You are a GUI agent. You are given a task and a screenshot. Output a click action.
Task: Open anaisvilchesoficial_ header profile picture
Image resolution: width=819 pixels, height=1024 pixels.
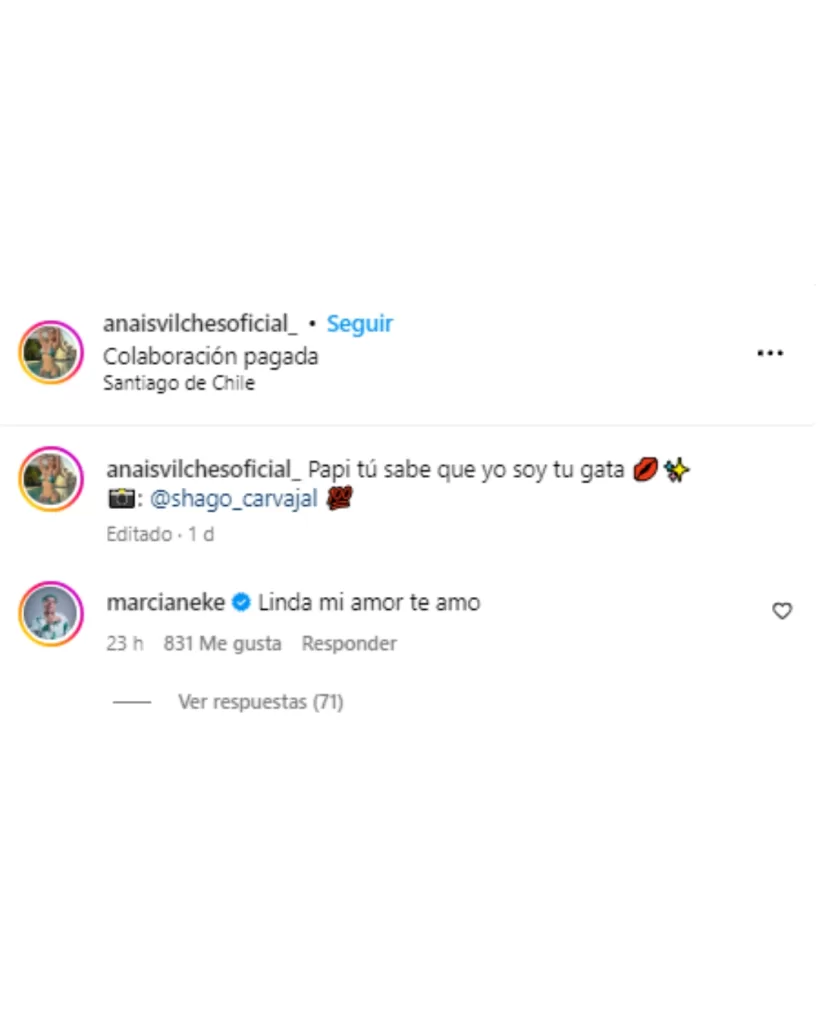click(51, 353)
